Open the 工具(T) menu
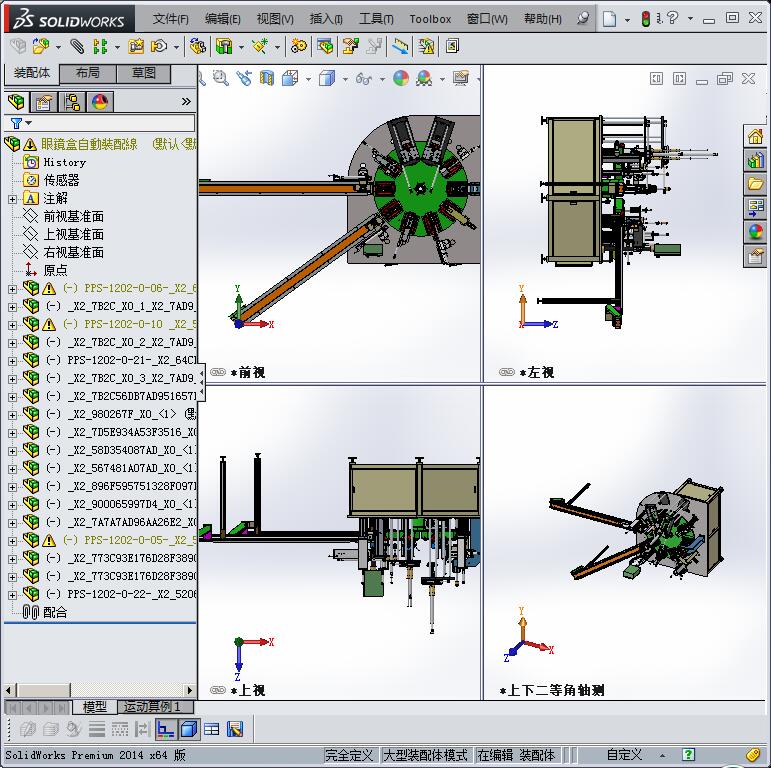This screenshot has height=768, width=771. click(376, 19)
